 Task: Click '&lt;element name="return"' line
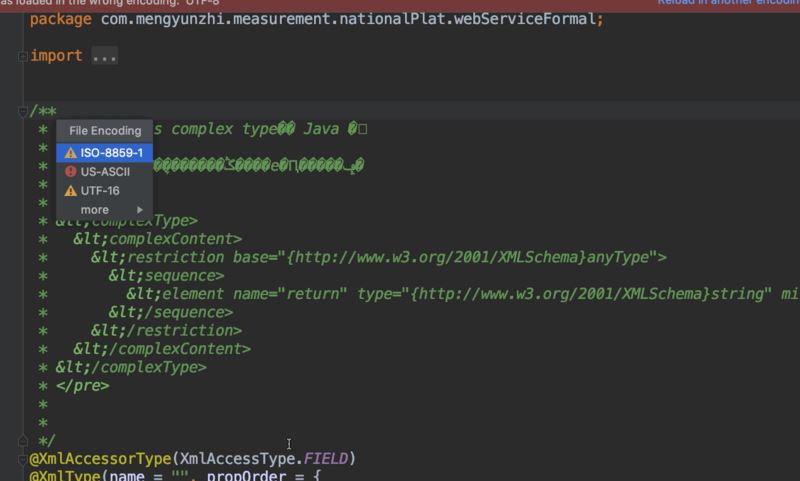(x=462, y=294)
